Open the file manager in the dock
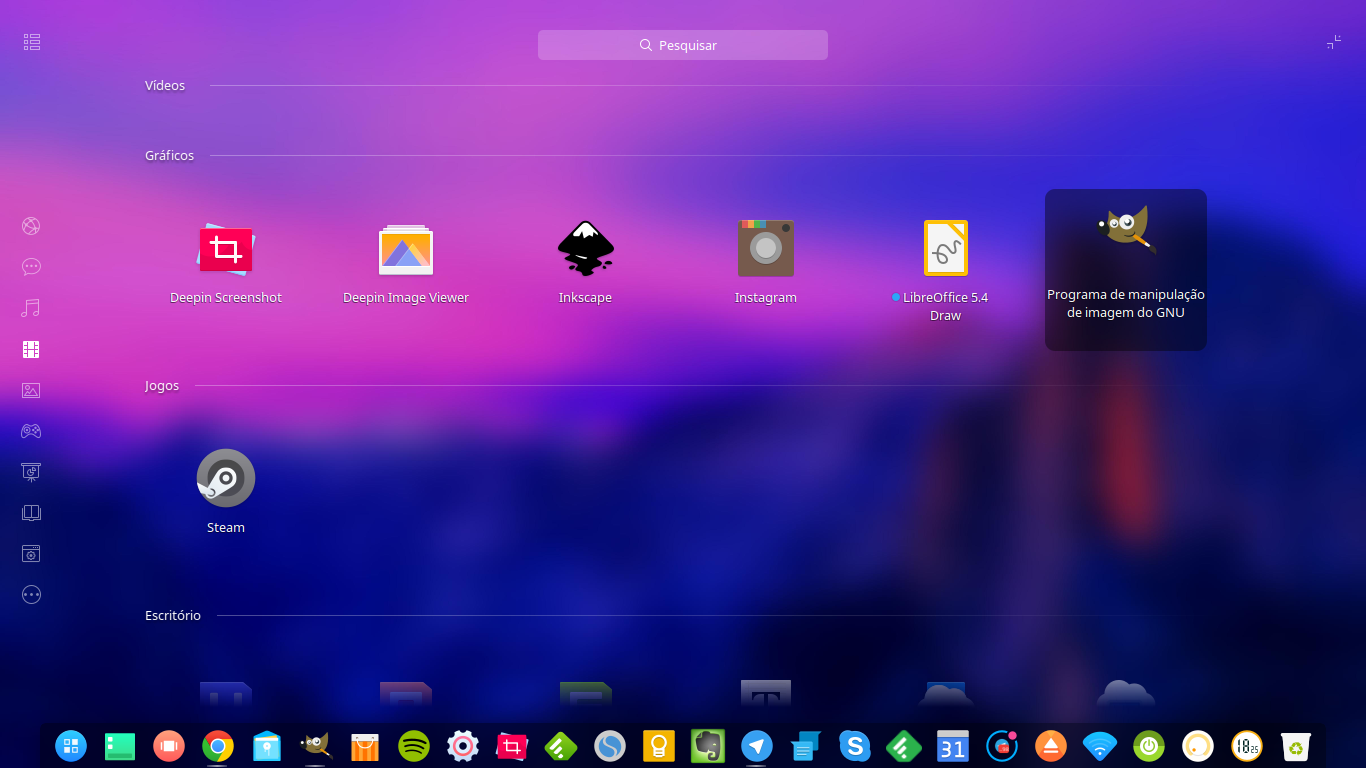1366x768 pixels. [x=267, y=745]
